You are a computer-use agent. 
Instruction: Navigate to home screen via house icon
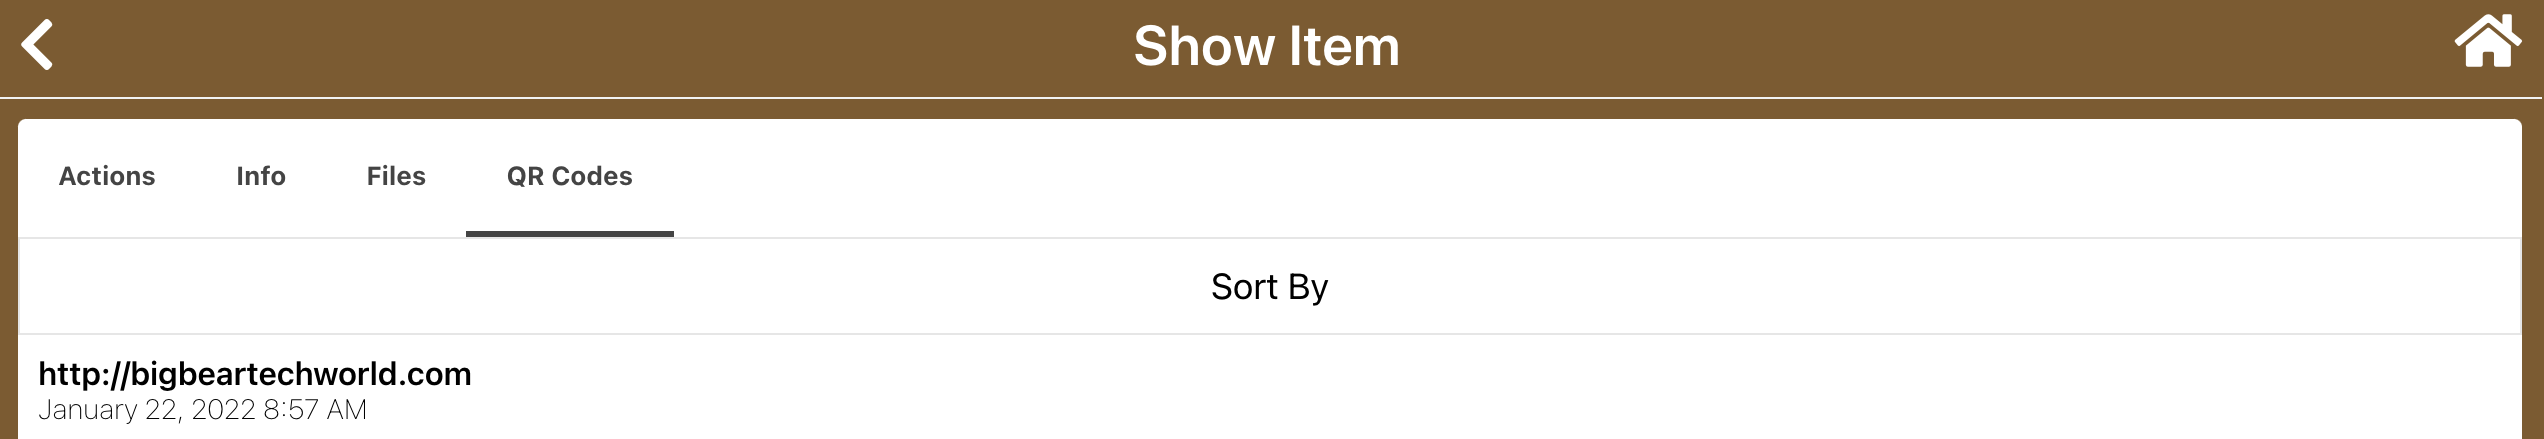(2487, 43)
